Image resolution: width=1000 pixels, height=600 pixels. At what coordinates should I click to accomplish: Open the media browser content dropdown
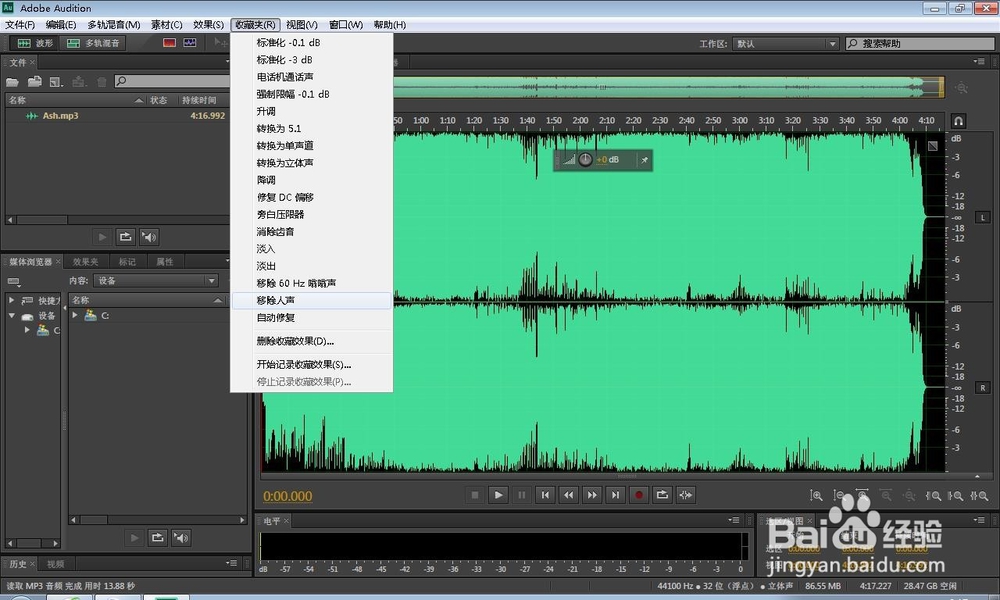point(156,281)
